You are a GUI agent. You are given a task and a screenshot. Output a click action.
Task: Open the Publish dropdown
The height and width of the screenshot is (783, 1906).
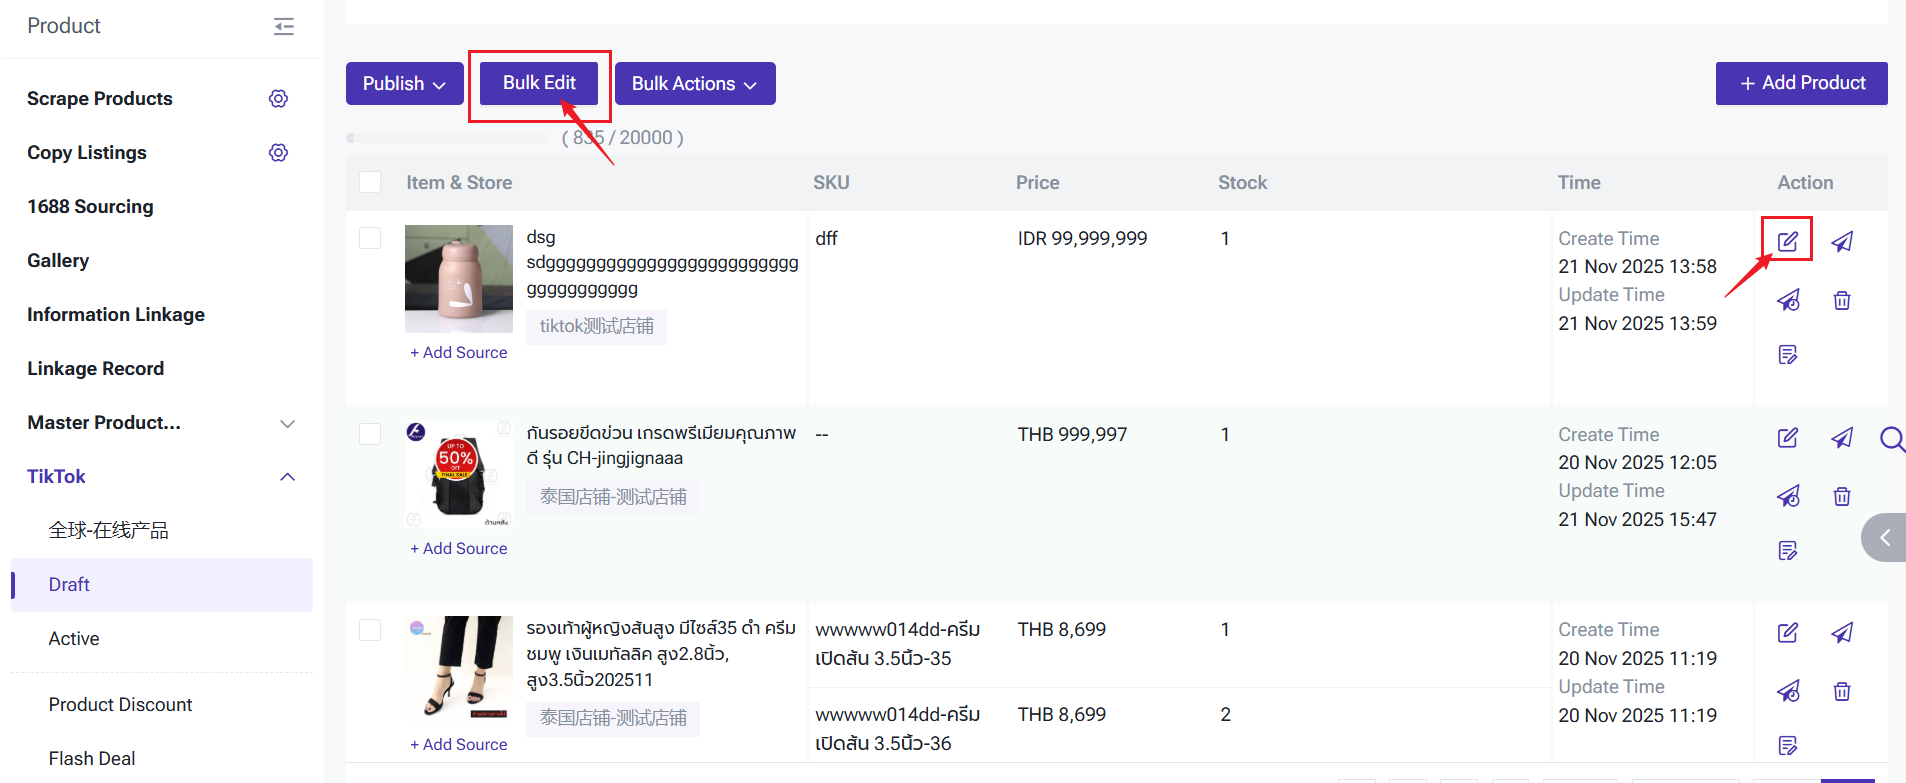tap(404, 84)
